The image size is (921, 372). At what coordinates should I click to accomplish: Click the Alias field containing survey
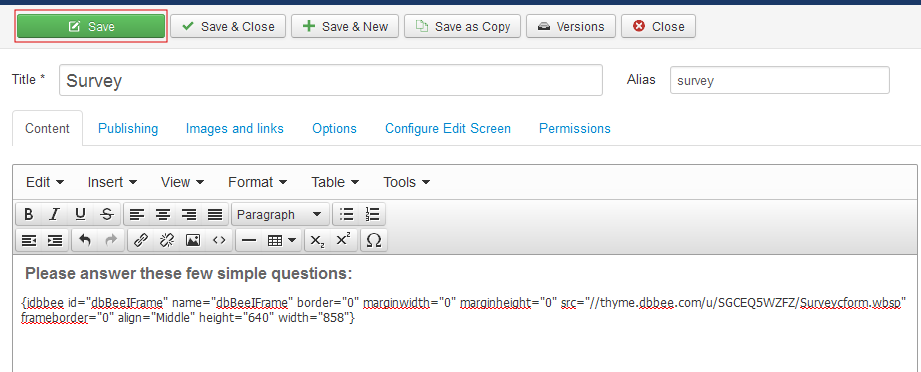tap(779, 80)
